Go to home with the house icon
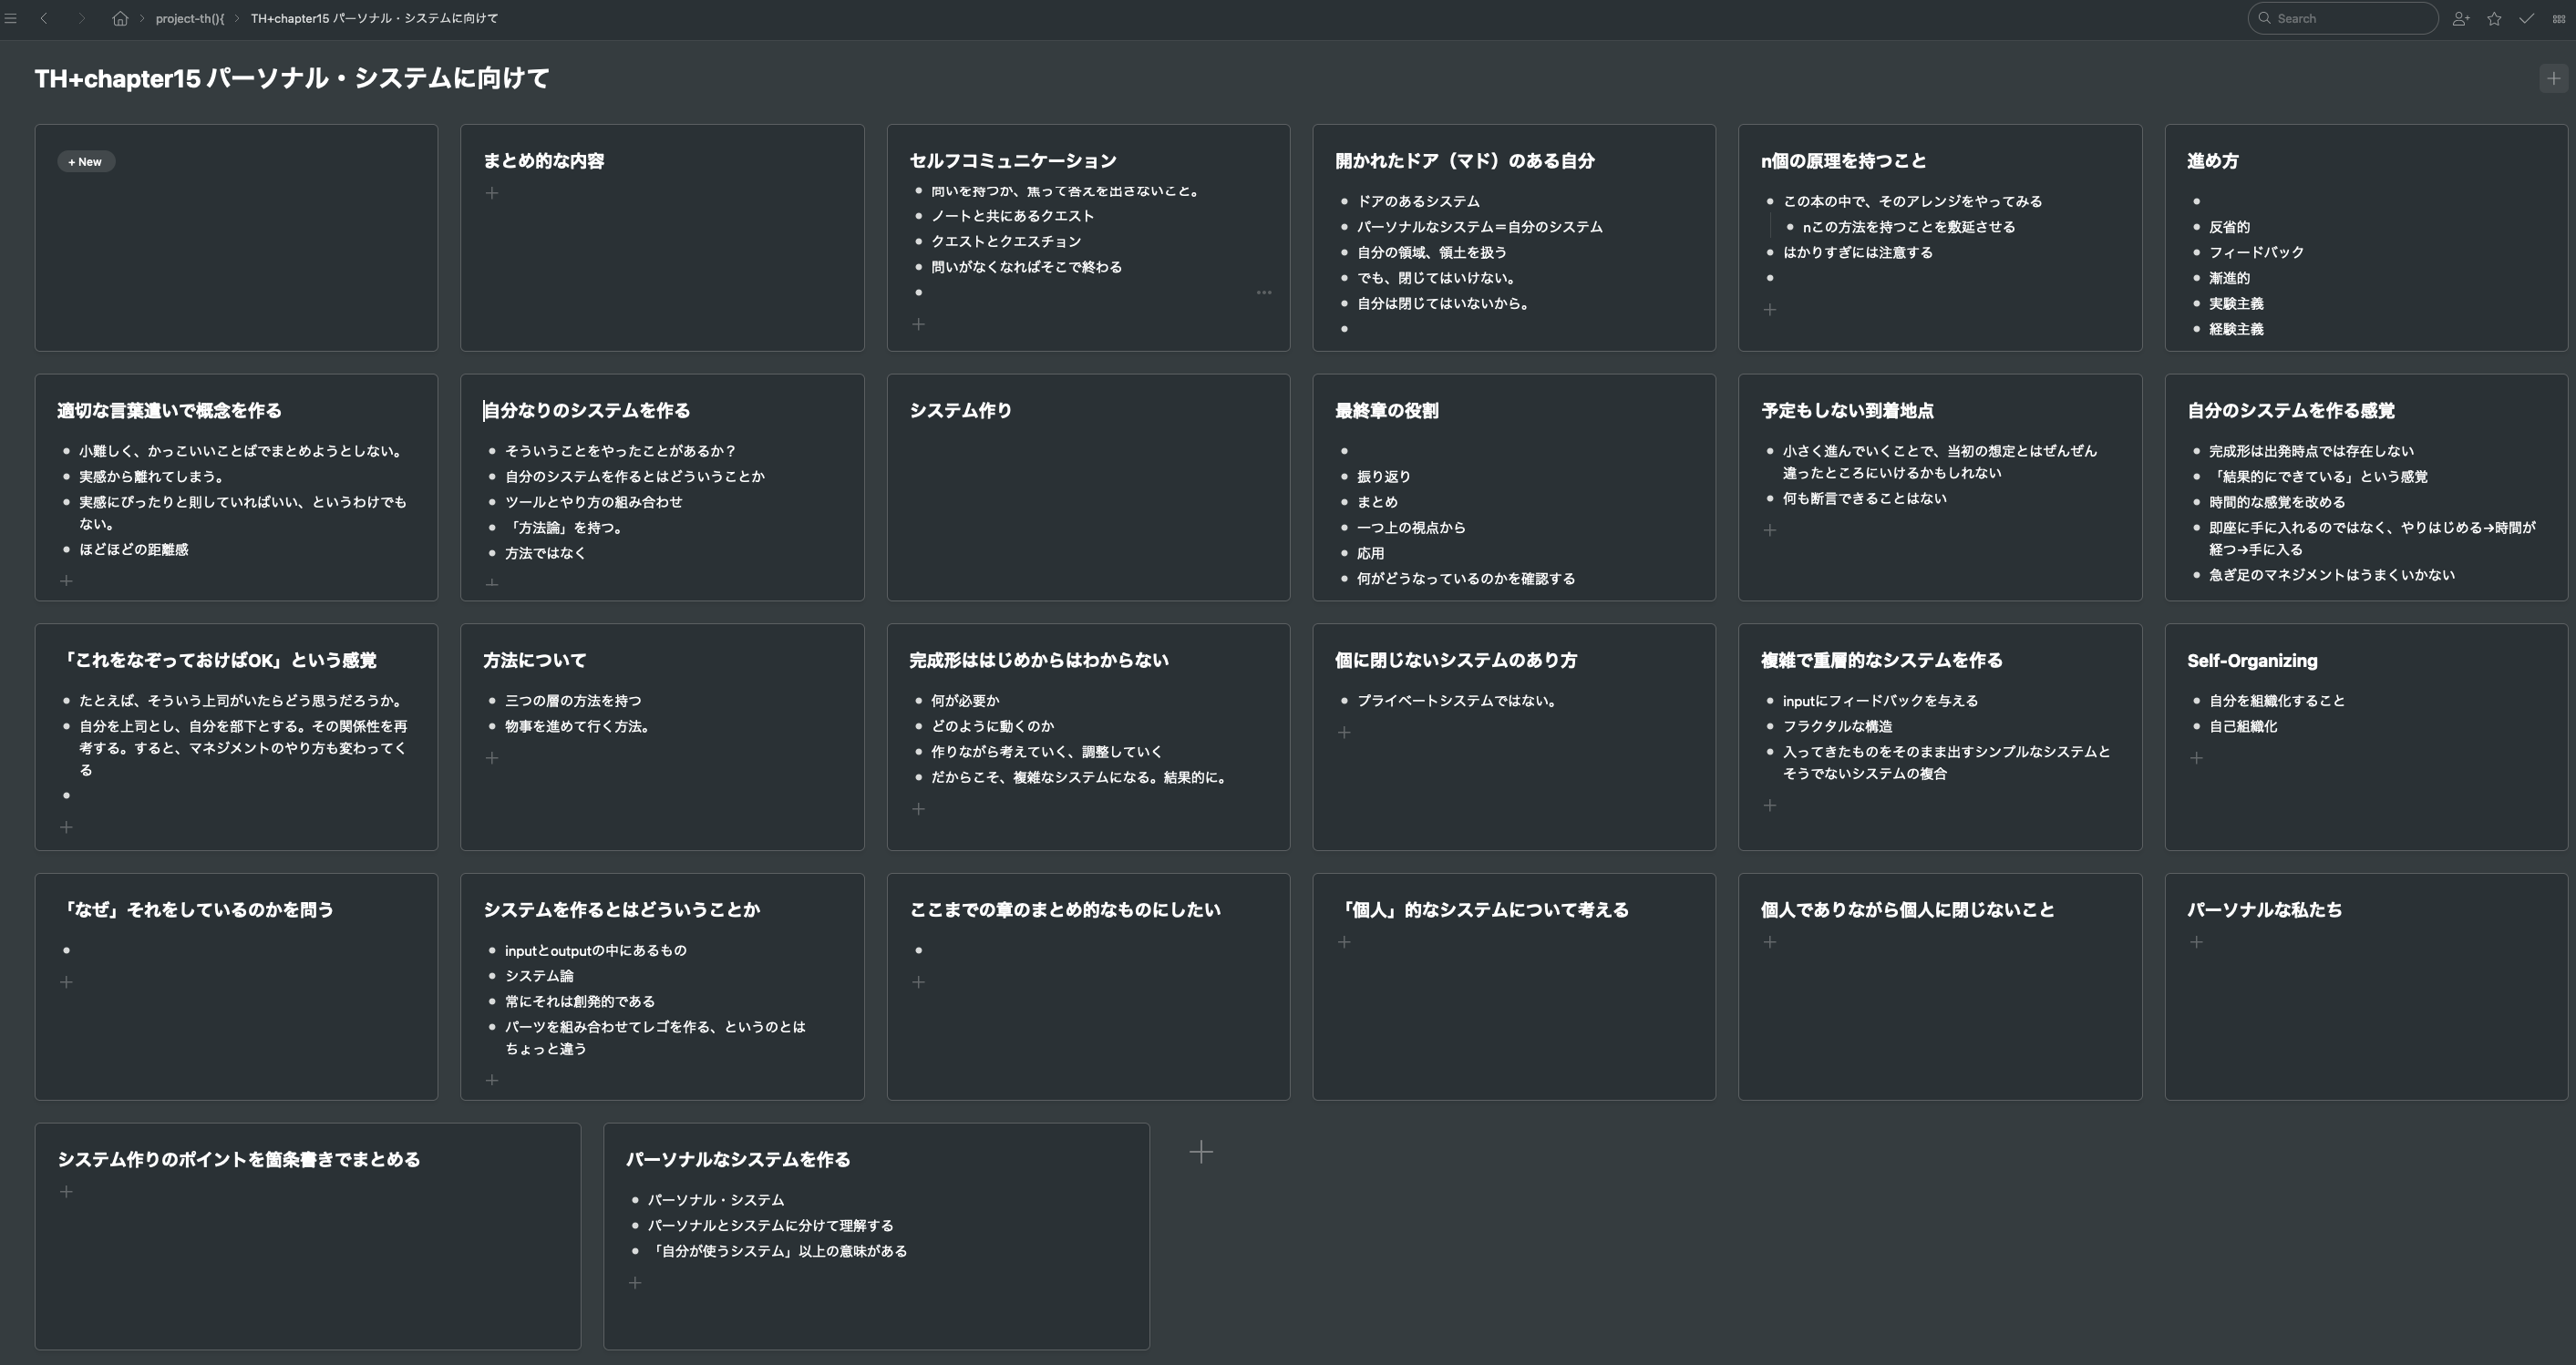The width and height of the screenshot is (2576, 1365). (x=121, y=17)
